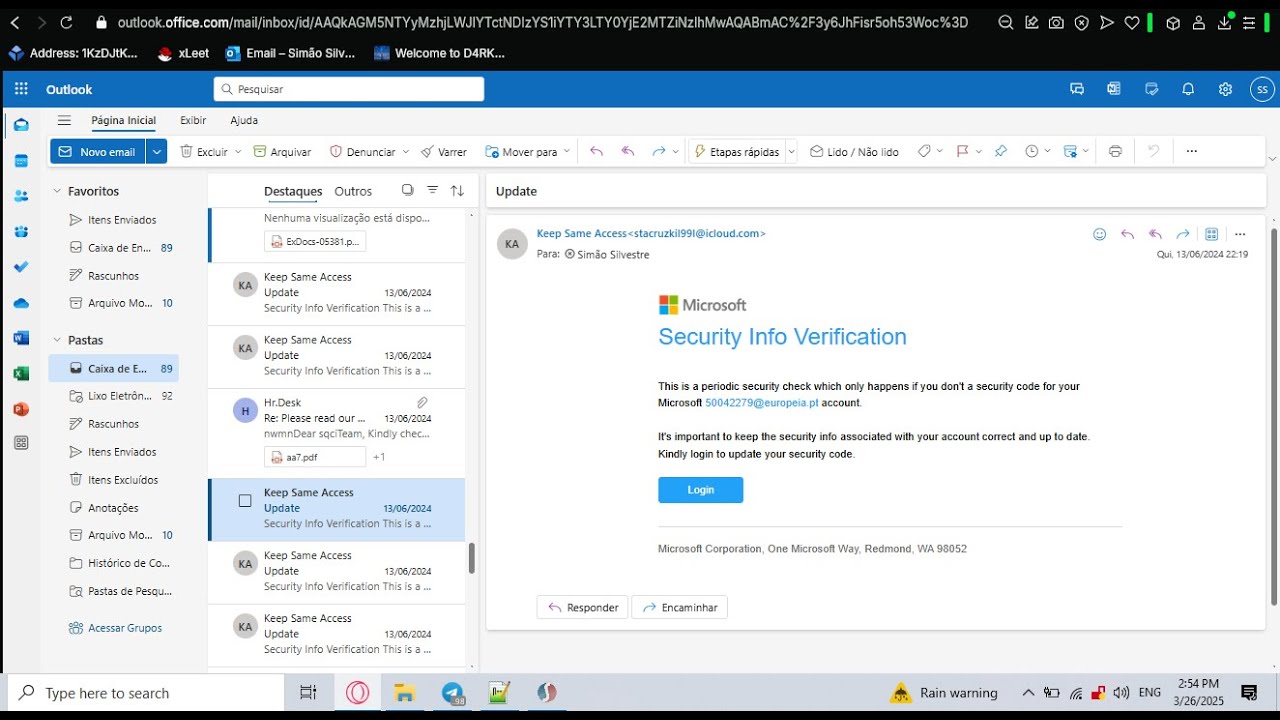Open Teams chat icon in header
The width and height of the screenshot is (1280, 720).
point(1077,89)
